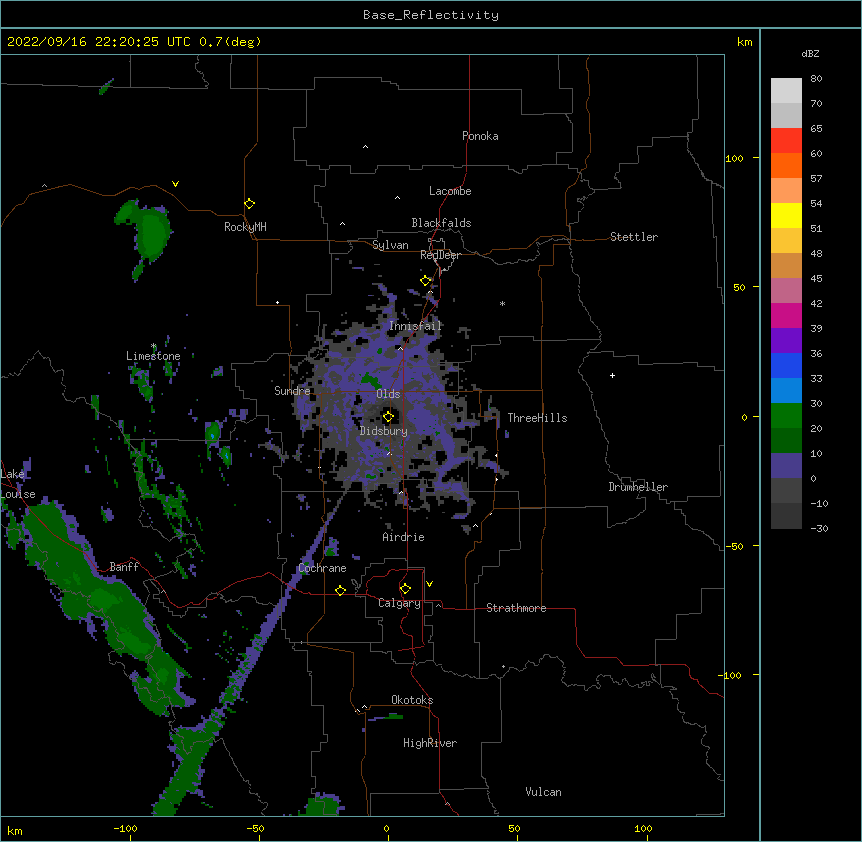This screenshot has height=842, width=862.
Task: Select the Ponoka city label
Action: 480,136
